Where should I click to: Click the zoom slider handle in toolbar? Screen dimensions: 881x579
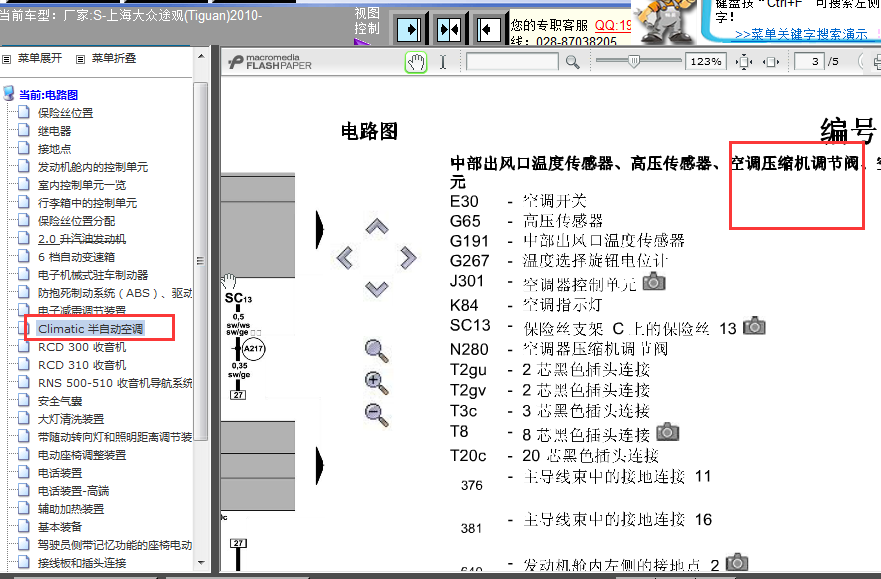(634, 61)
